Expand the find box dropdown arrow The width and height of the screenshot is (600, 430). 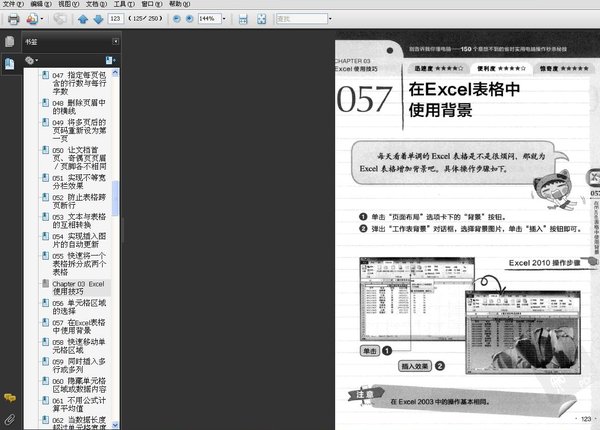(329, 19)
